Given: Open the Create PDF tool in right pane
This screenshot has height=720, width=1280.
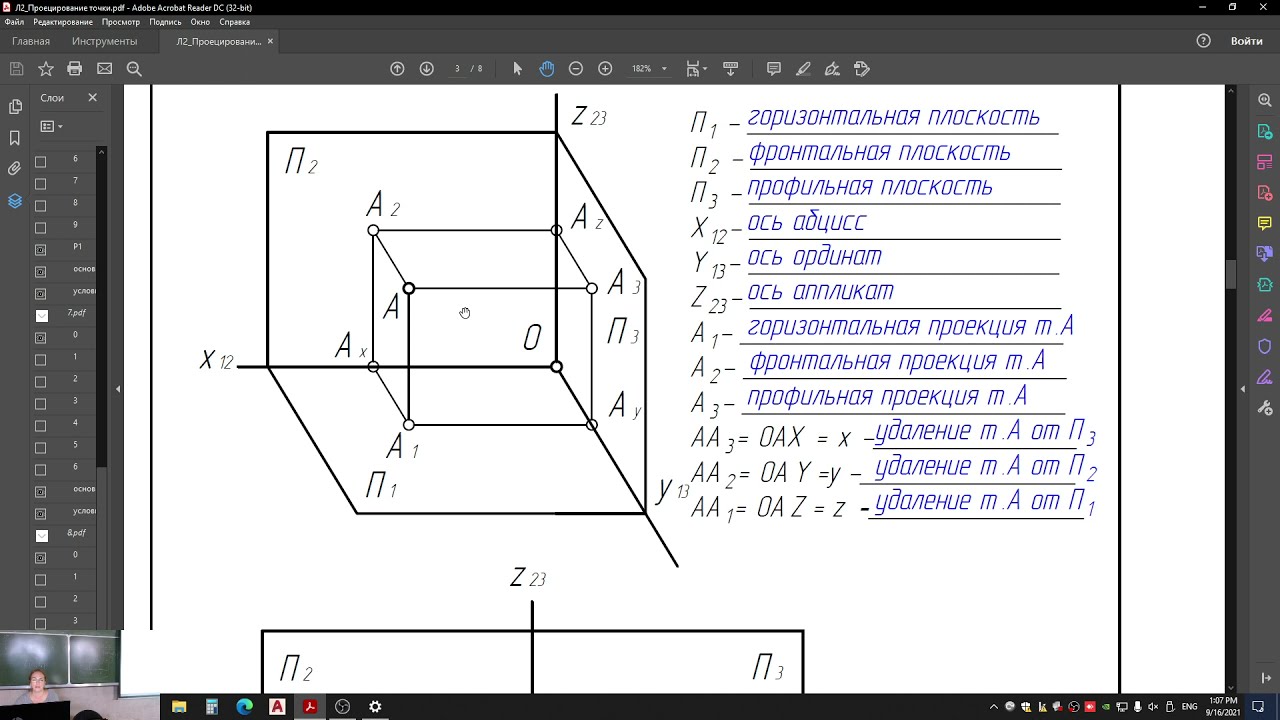Looking at the screenshot, I should pyautogui.click(x=1265, y=192).
